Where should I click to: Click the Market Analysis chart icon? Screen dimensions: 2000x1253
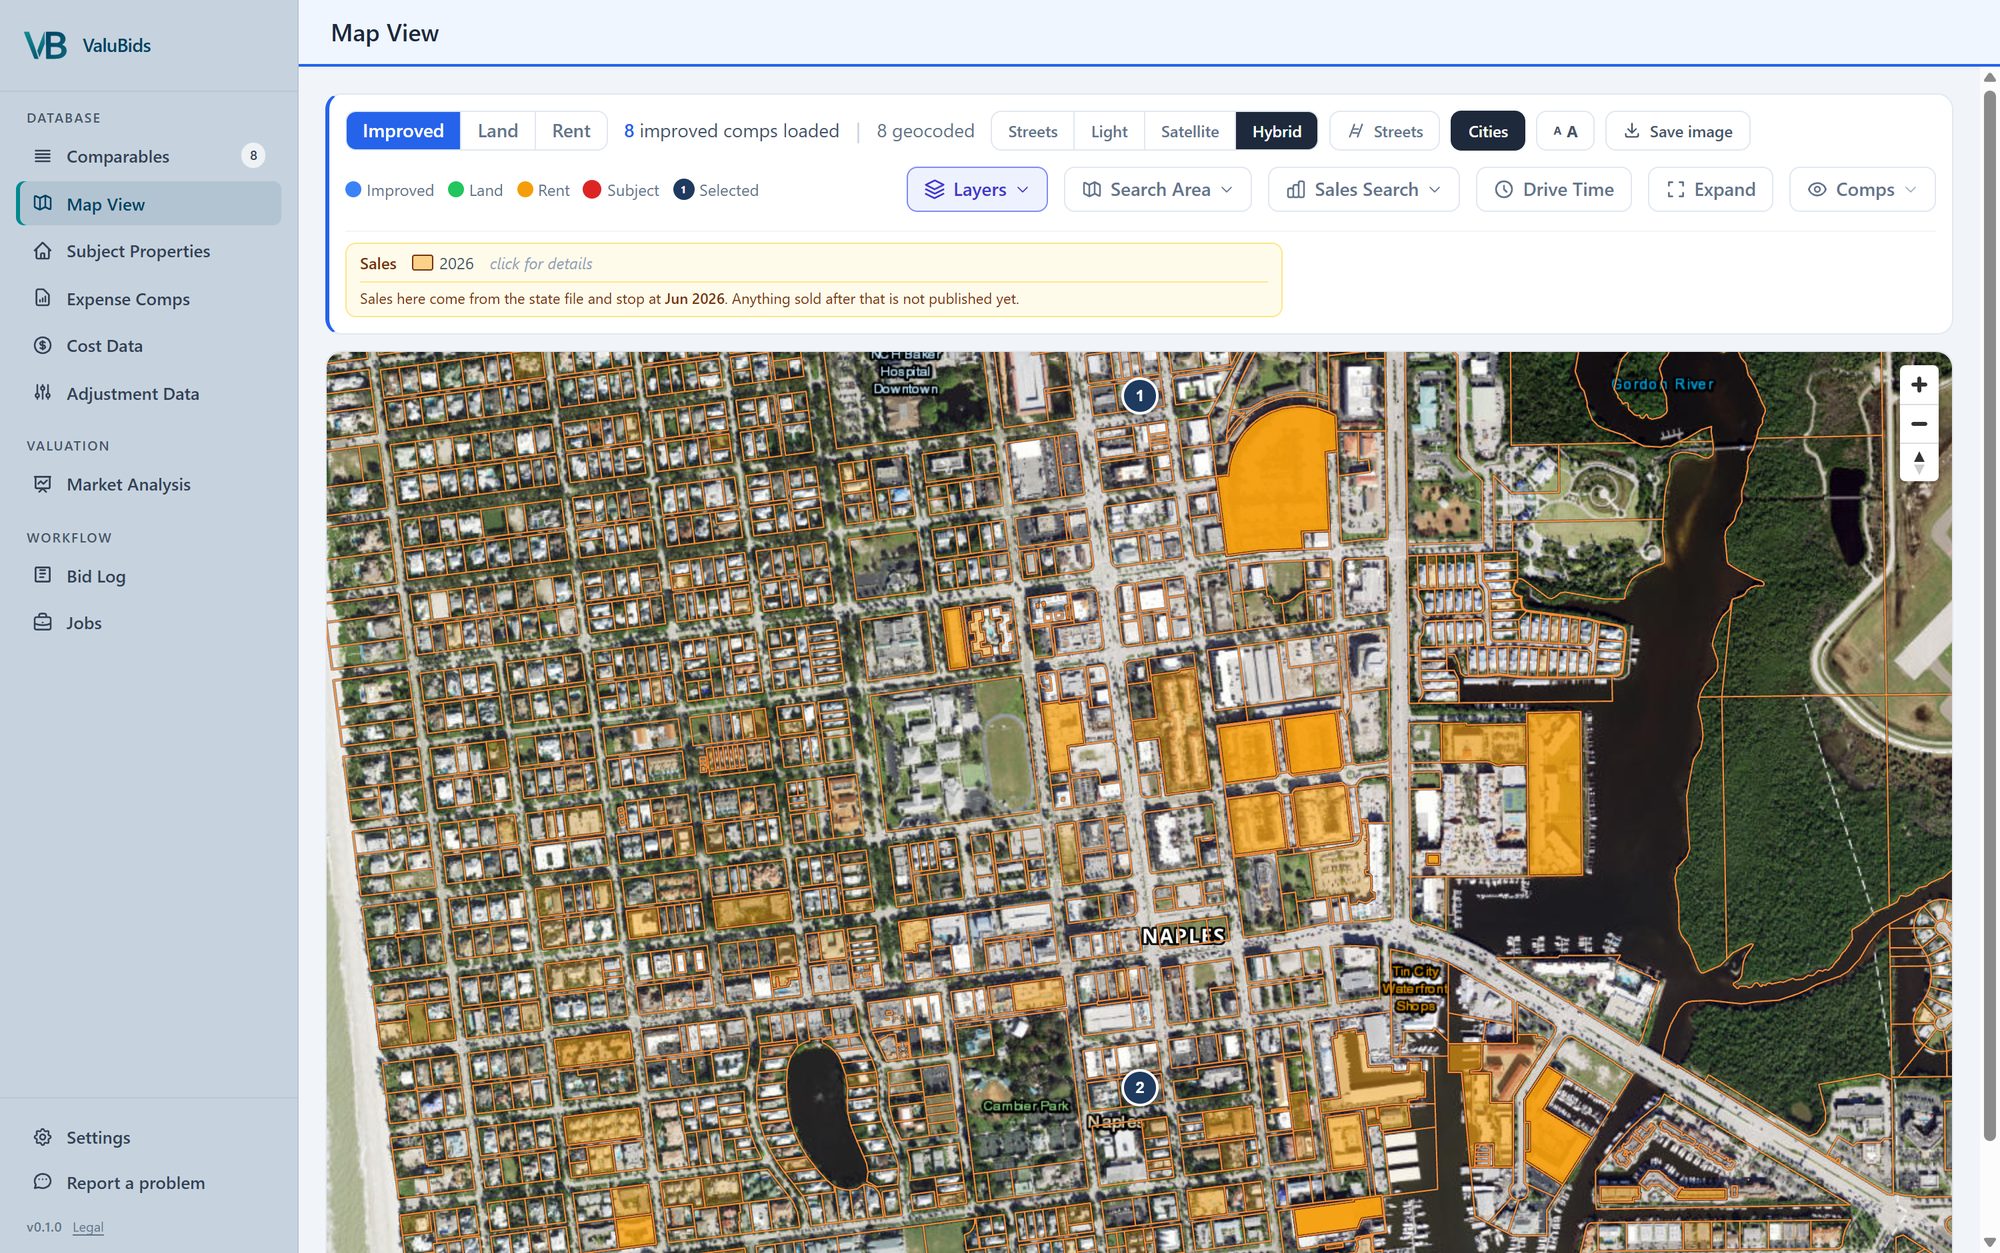pos(42,484)
